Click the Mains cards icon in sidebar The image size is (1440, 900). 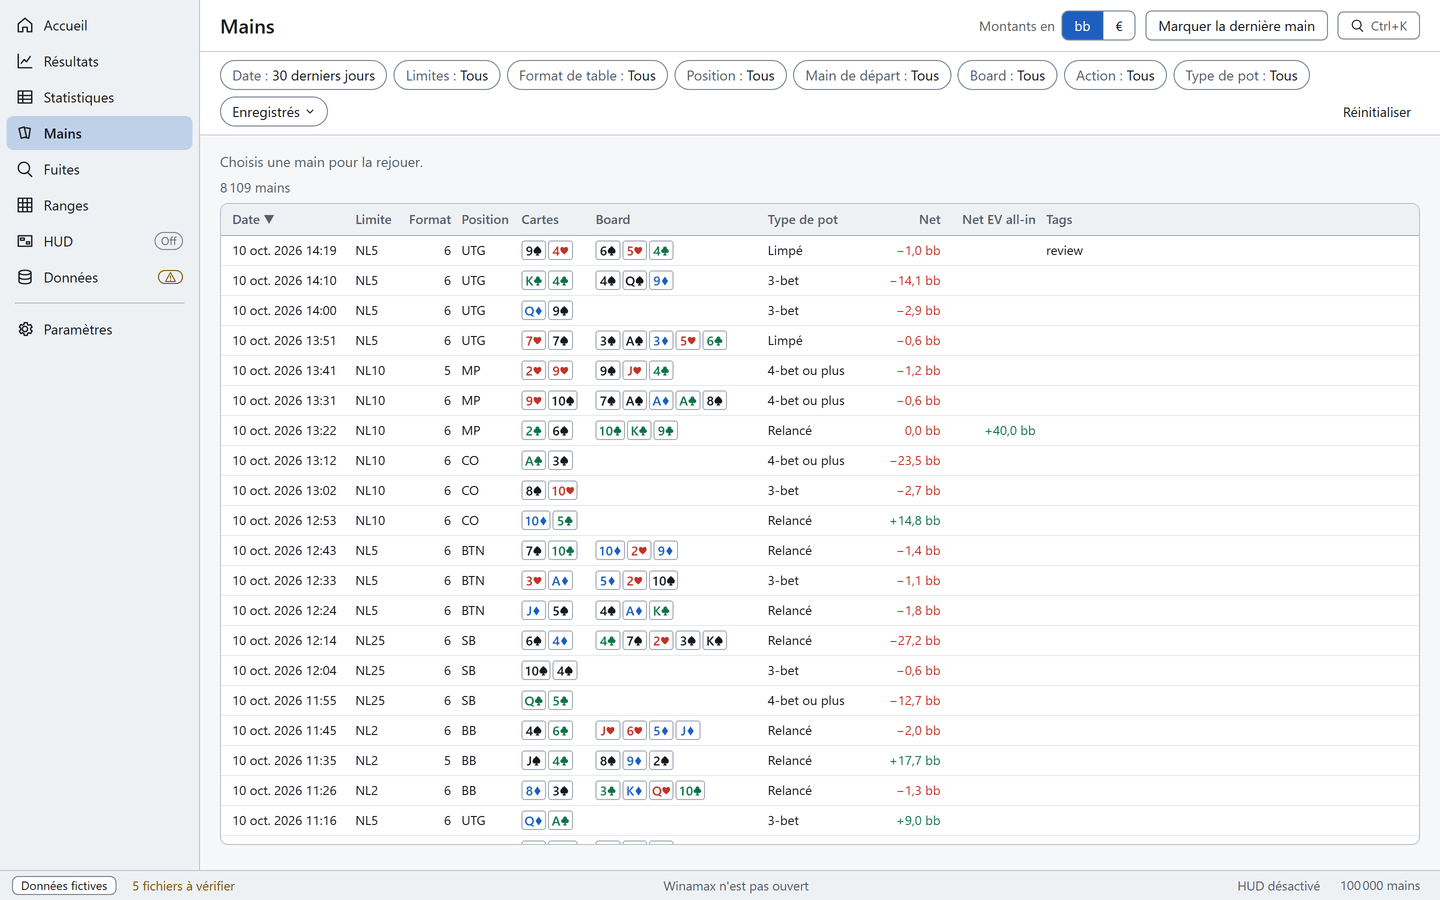tap(25, 133)
